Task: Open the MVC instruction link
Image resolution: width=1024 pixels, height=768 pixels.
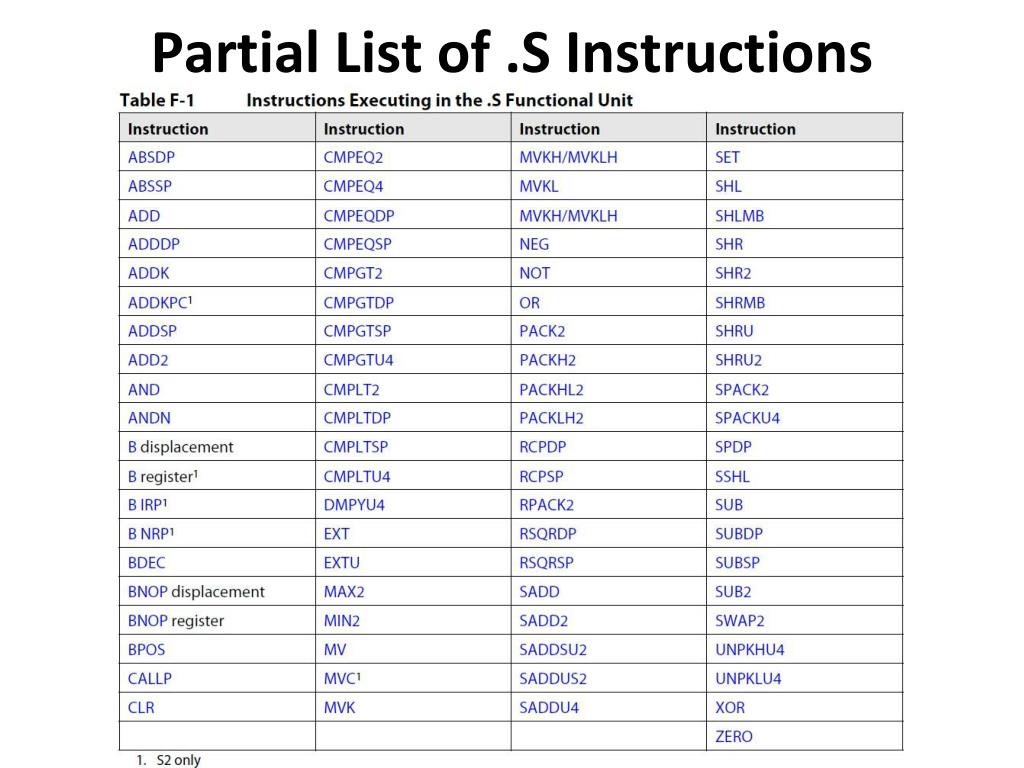Action: coord(342,679)
